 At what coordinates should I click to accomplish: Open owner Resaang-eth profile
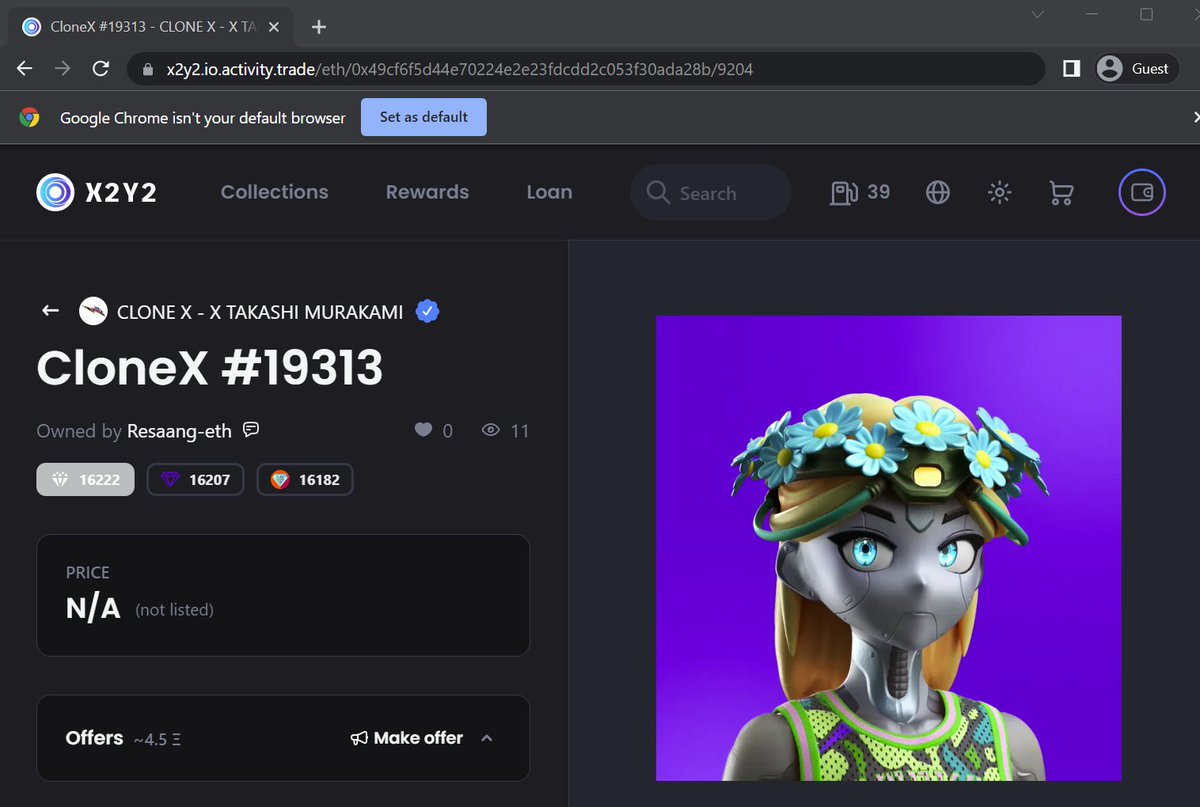179,431
